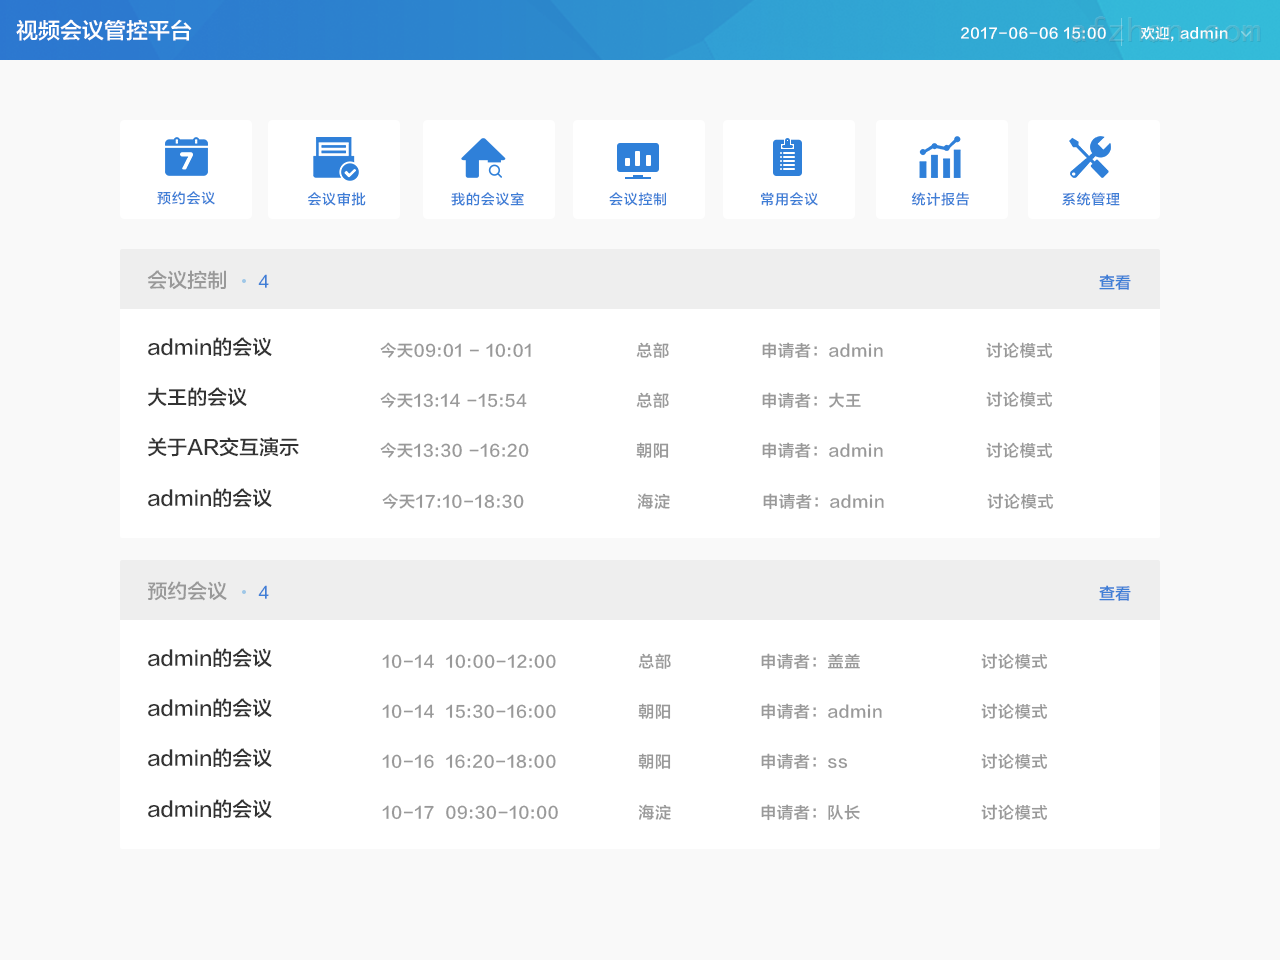The image size is (1280, 960).
Task: Click the 会议控制 section header
Action: 187,280
